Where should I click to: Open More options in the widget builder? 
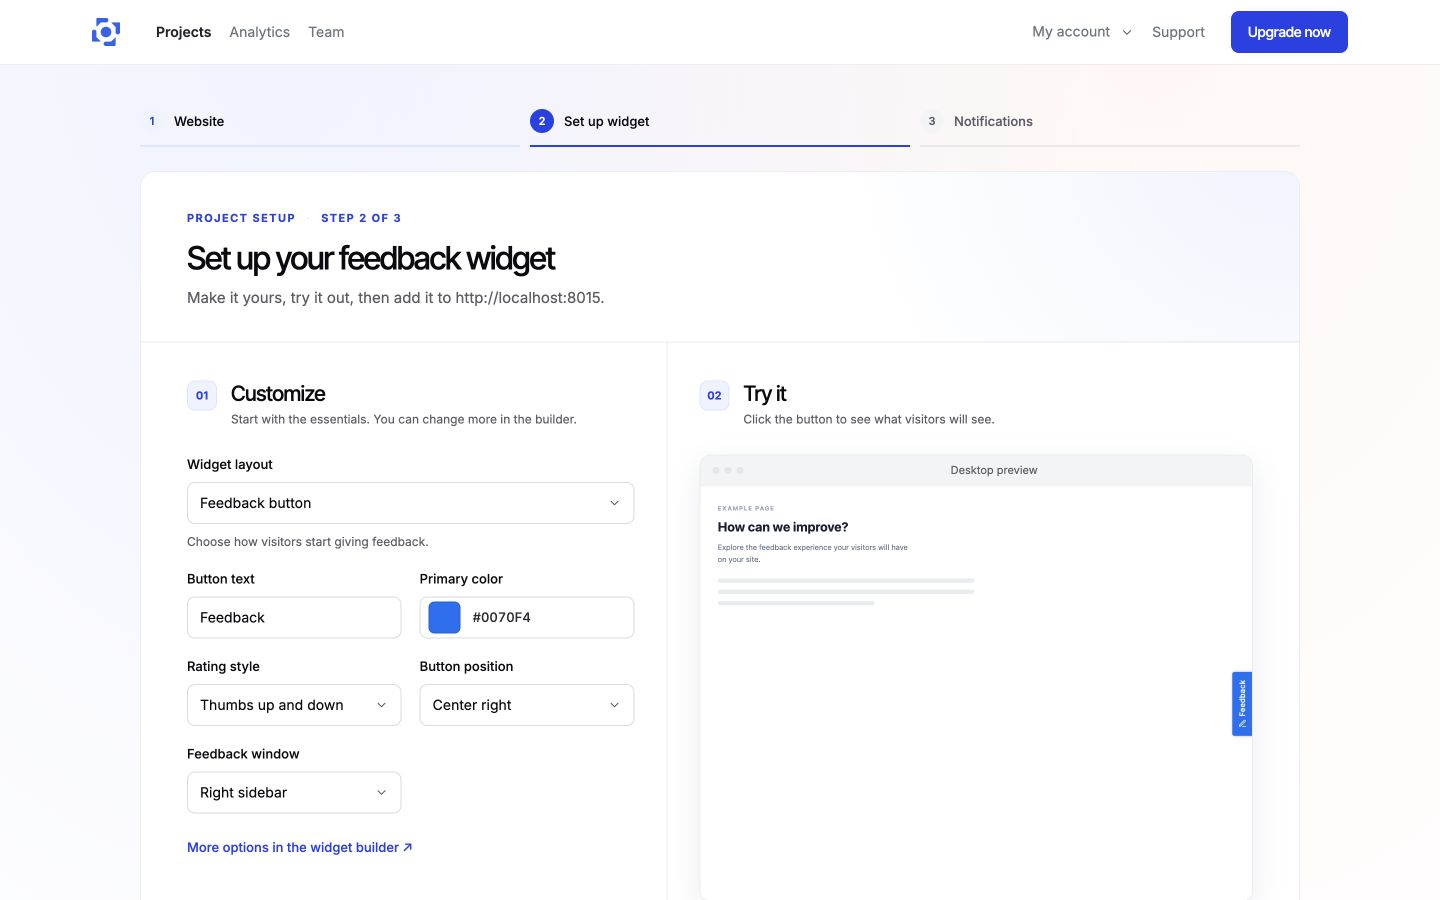point(300,847)
